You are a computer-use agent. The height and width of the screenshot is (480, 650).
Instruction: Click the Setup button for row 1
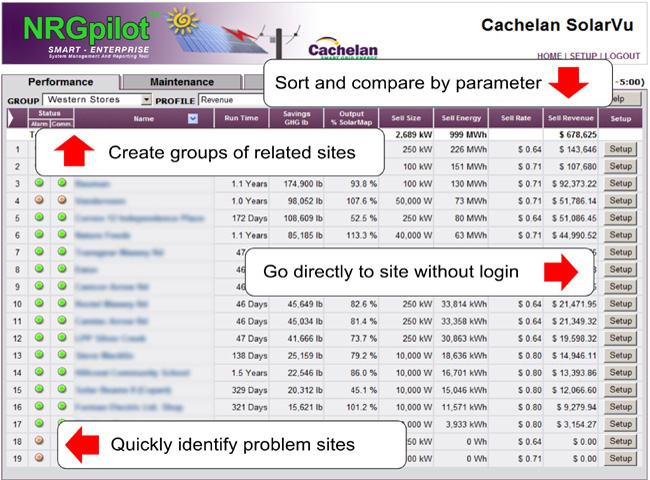coord(621,150)
